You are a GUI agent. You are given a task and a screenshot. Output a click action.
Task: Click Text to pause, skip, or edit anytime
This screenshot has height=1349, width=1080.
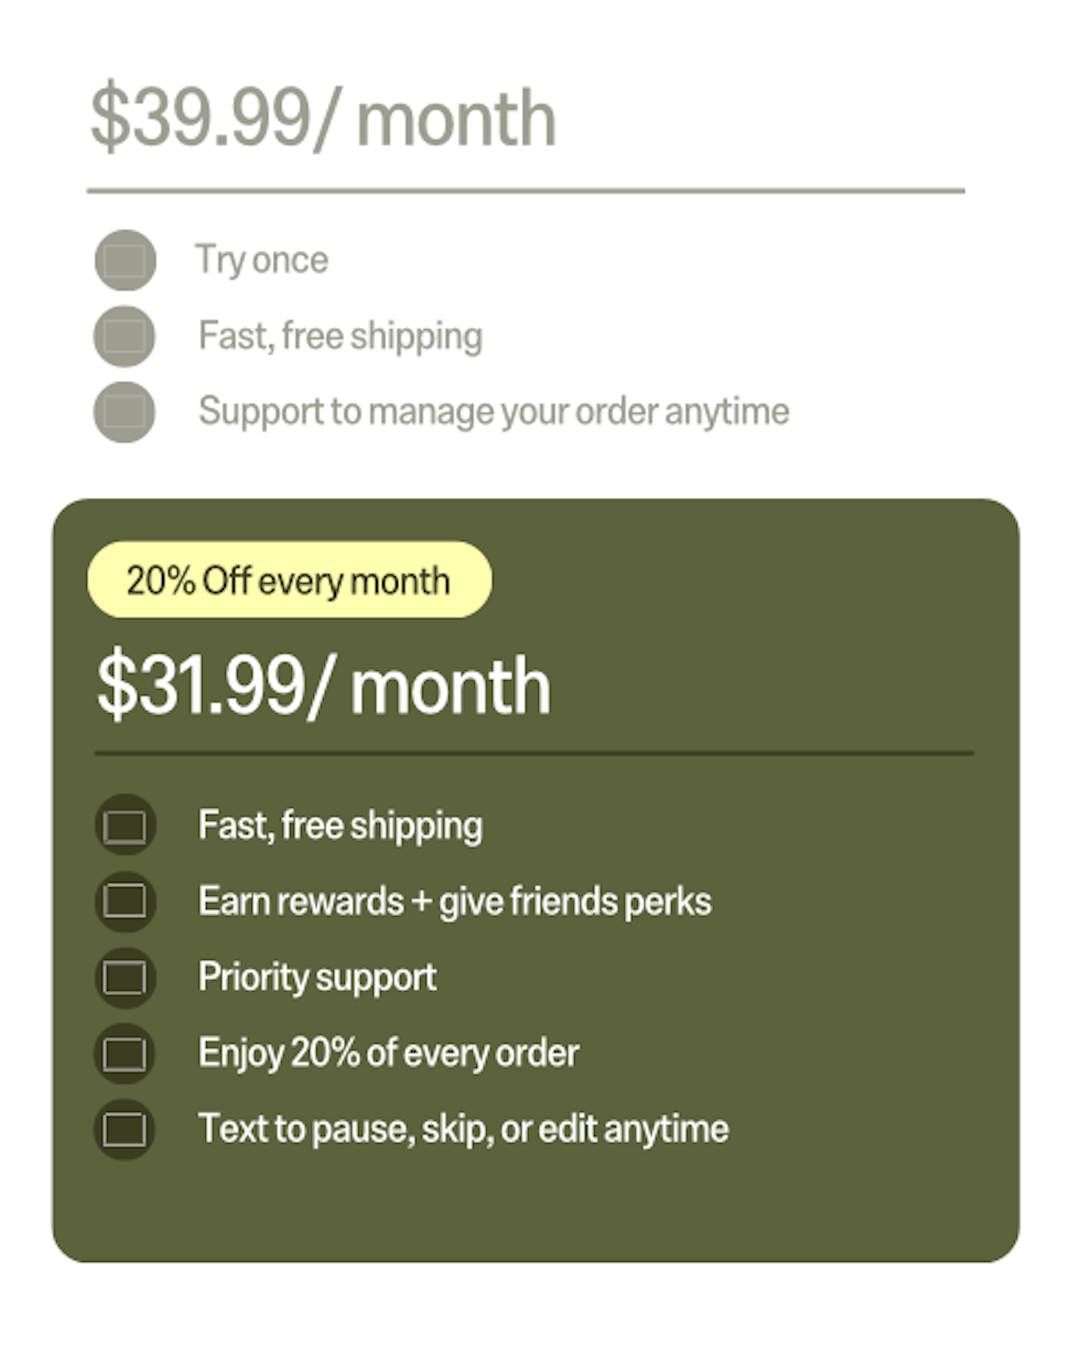463,1129
